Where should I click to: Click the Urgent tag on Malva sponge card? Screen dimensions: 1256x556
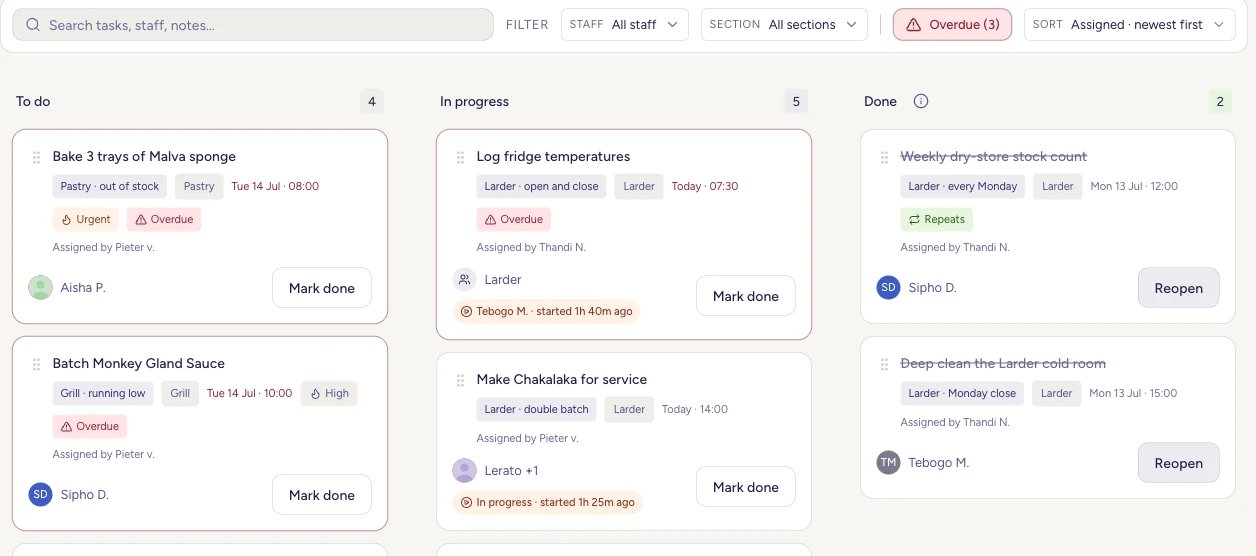pyautogui.click(x=86, y=219)
